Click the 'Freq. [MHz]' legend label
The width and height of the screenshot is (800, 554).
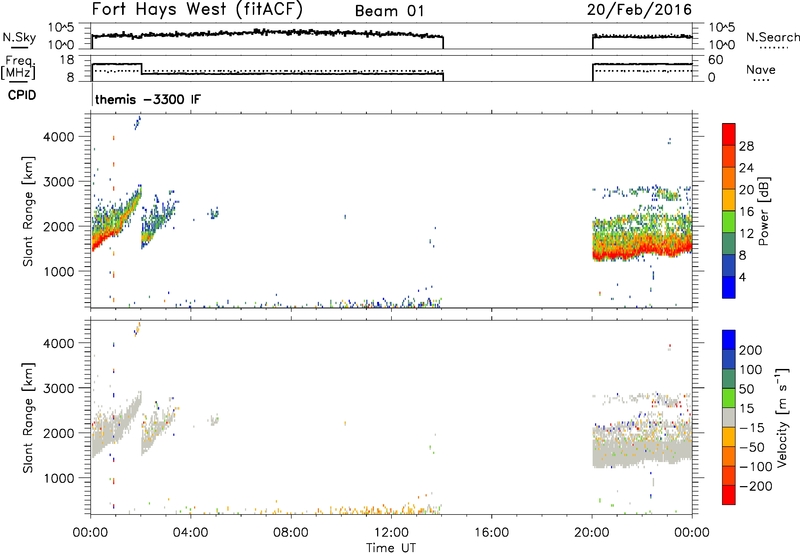(19, 68)
